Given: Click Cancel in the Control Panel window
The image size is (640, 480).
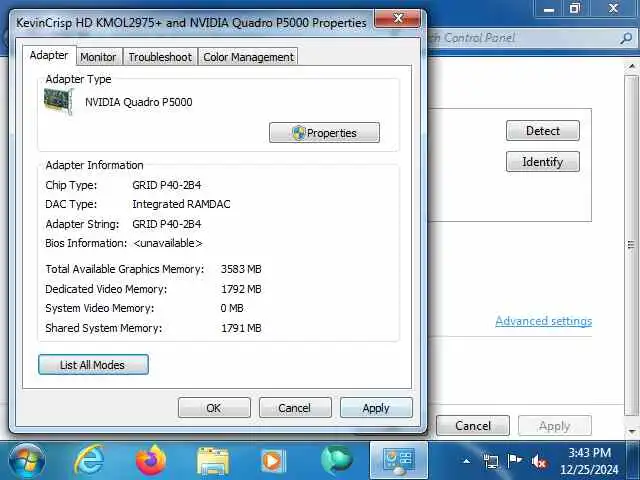Looking at the screenshot, I should [x=473, y=426].
